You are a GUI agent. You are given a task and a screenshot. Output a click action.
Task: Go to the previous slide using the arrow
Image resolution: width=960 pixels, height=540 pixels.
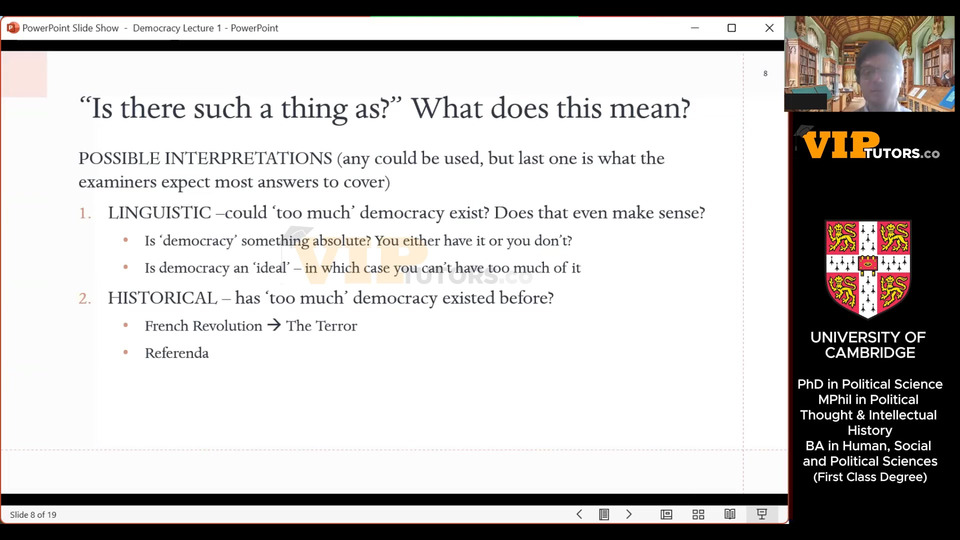click(x=579, y=514)
